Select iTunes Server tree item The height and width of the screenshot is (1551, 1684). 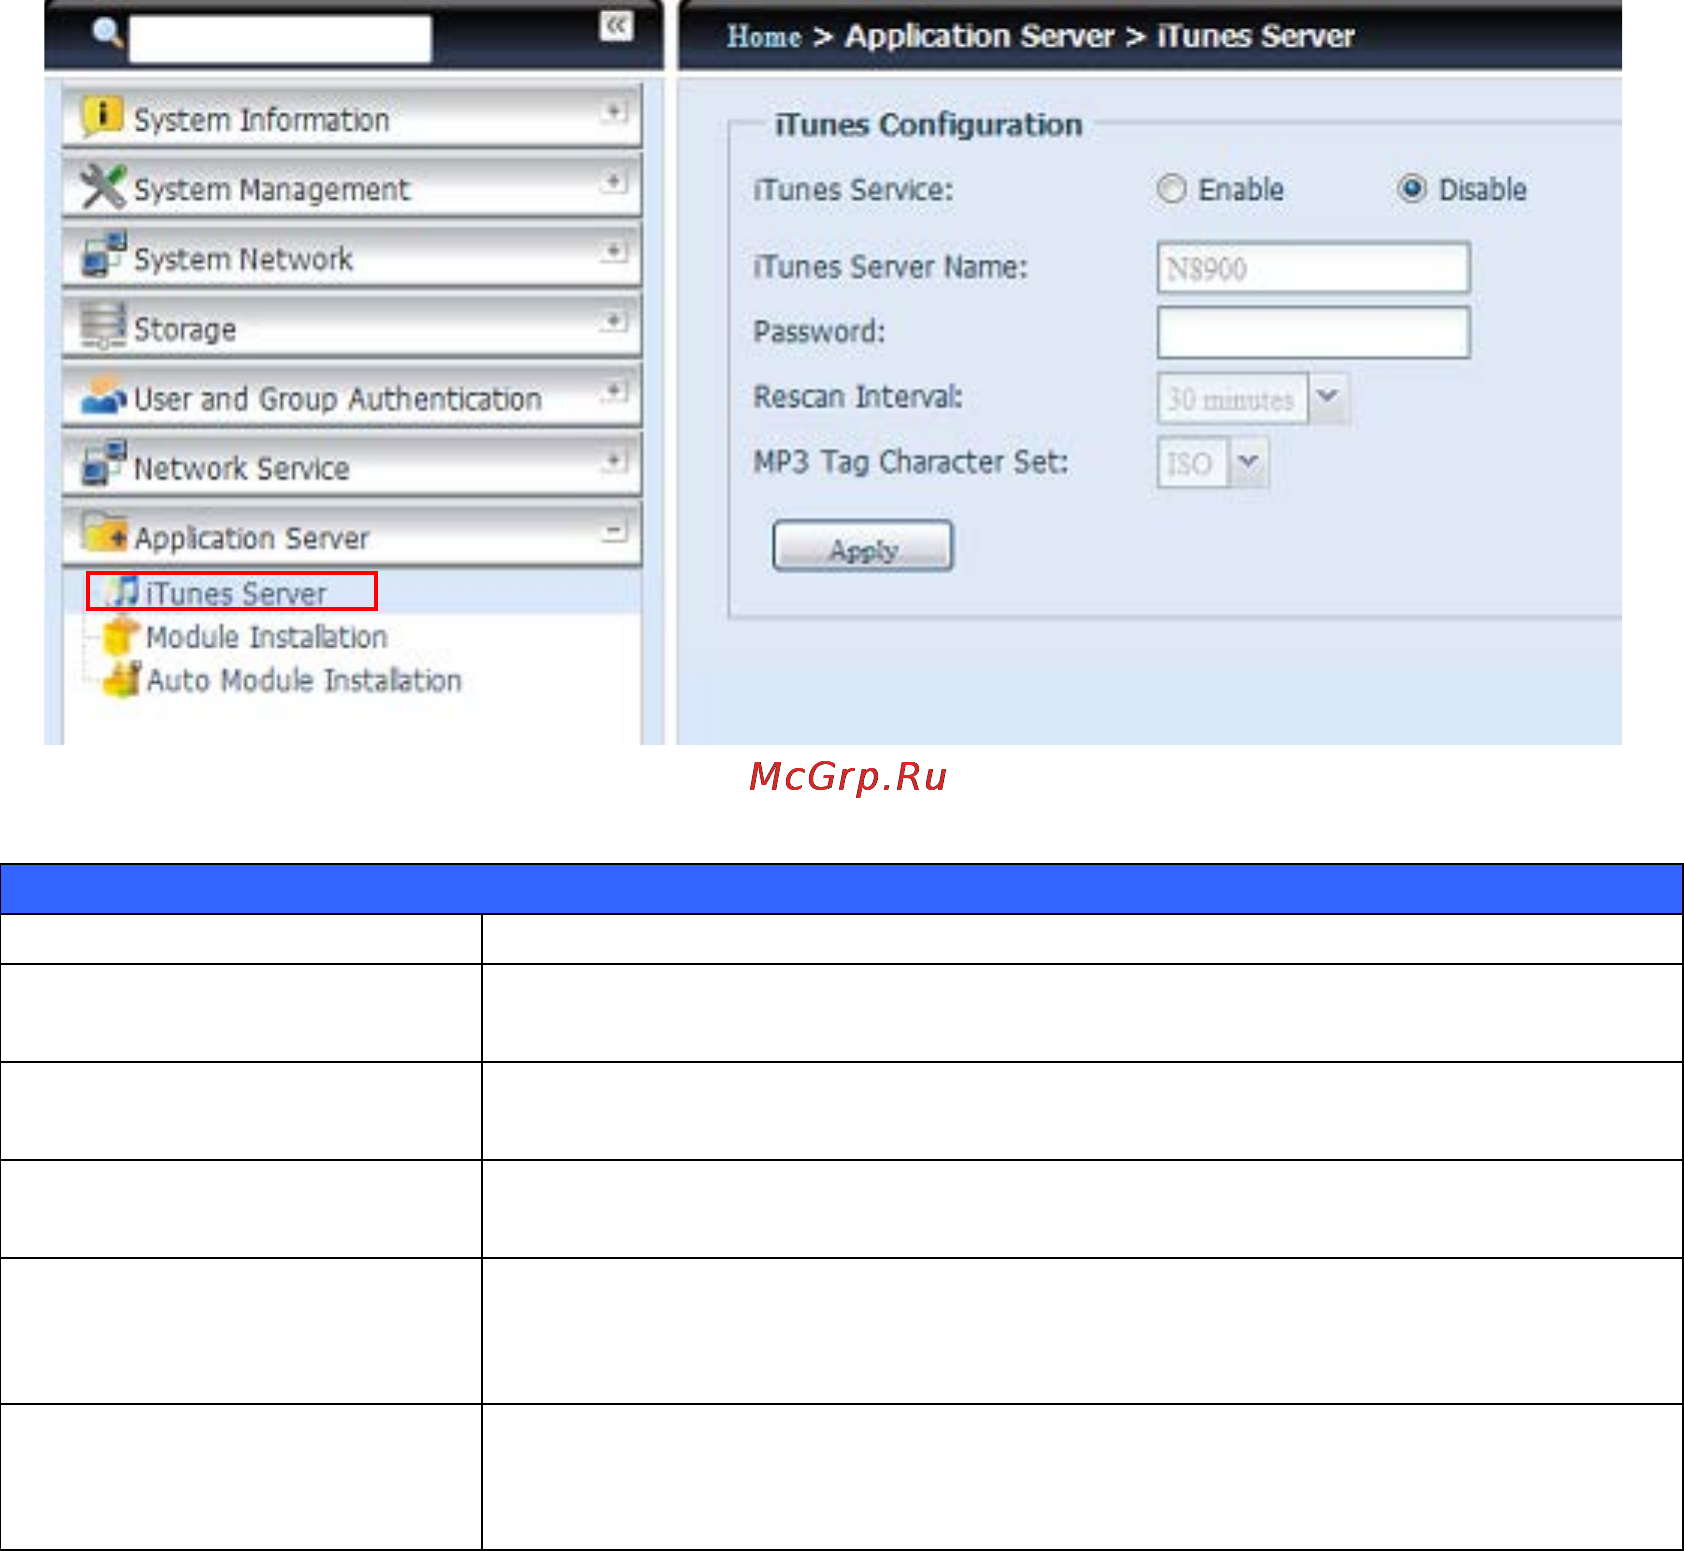(236, 594)
